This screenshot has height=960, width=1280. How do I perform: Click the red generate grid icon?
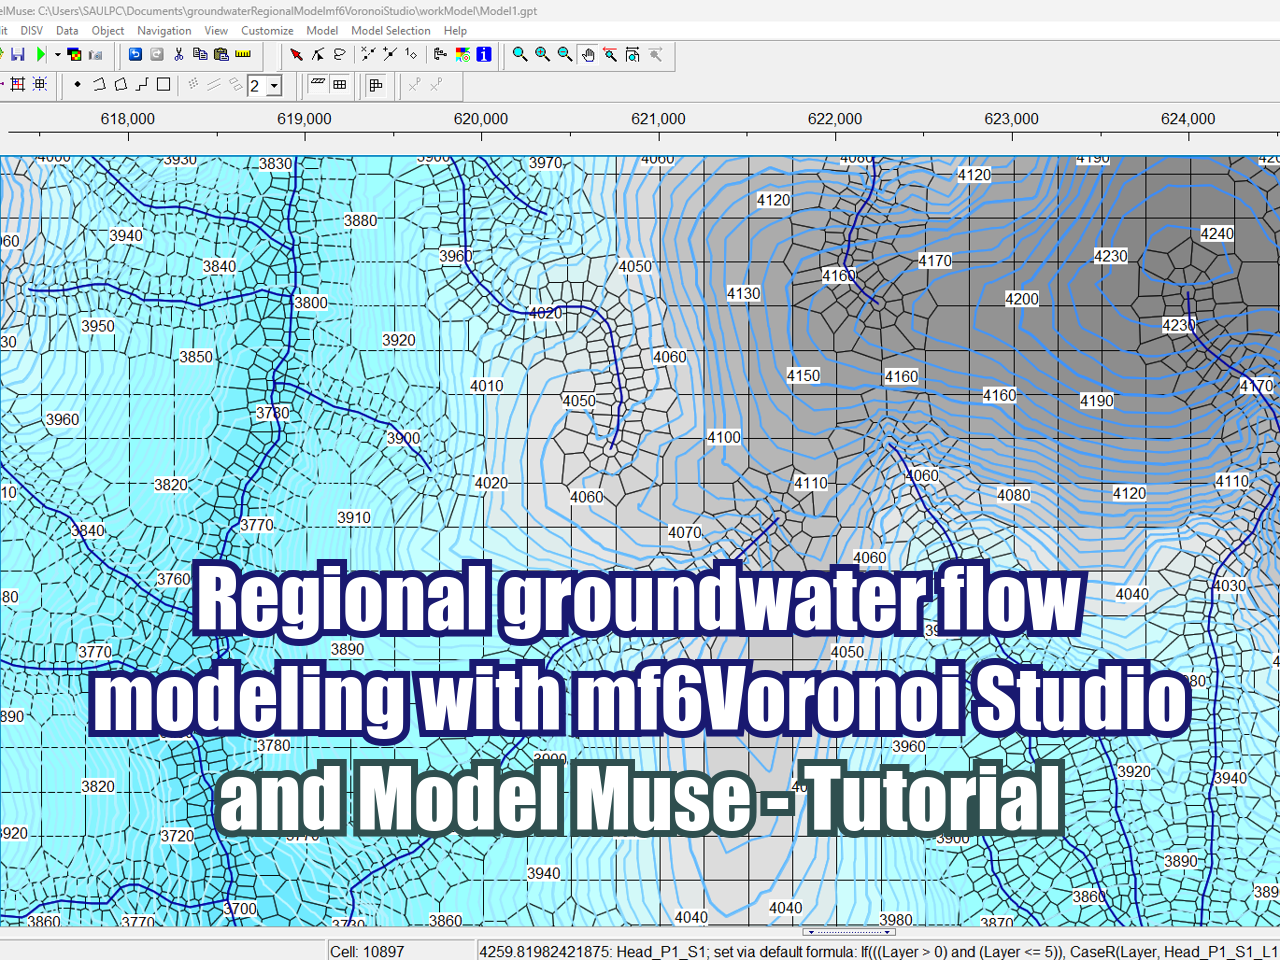click(17, 85)
